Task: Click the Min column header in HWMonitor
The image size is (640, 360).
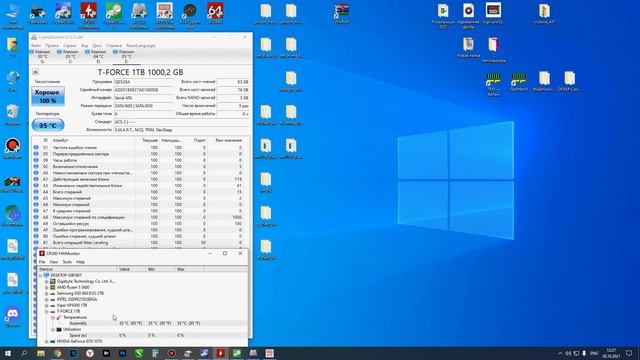Action: click(160, 269)
